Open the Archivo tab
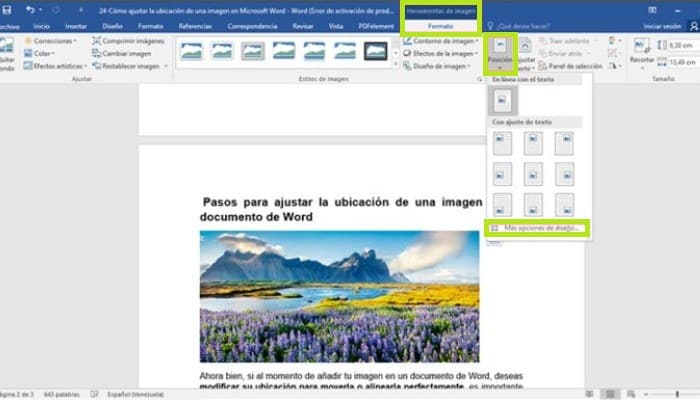 9,26
